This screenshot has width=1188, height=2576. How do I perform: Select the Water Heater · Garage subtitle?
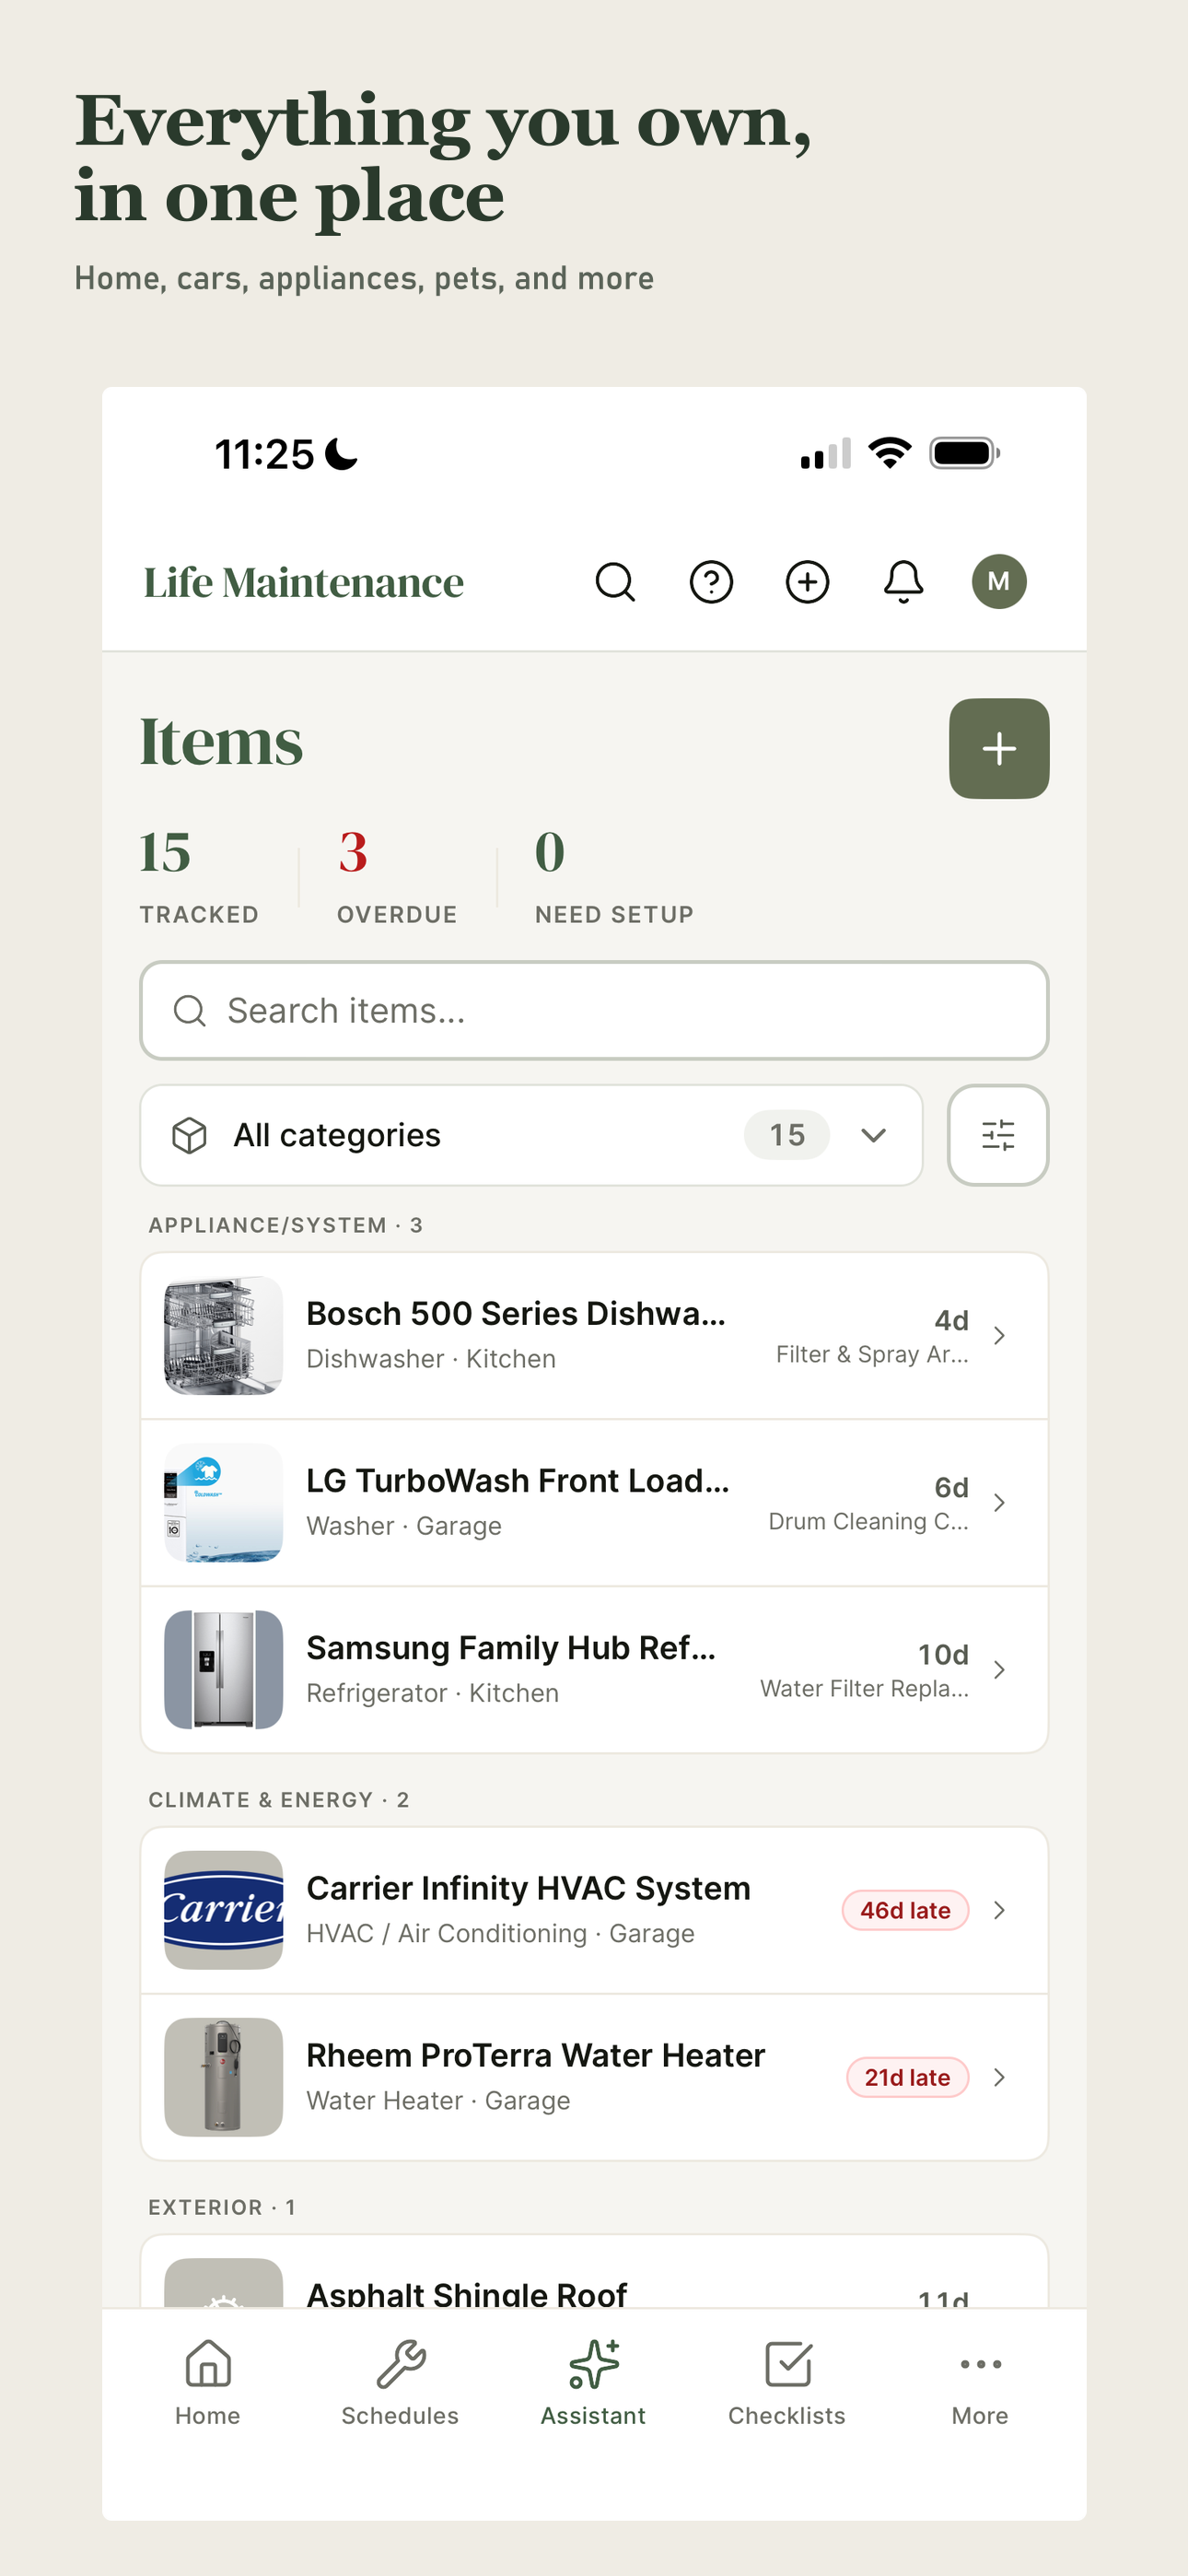(x=438, y=2100)
